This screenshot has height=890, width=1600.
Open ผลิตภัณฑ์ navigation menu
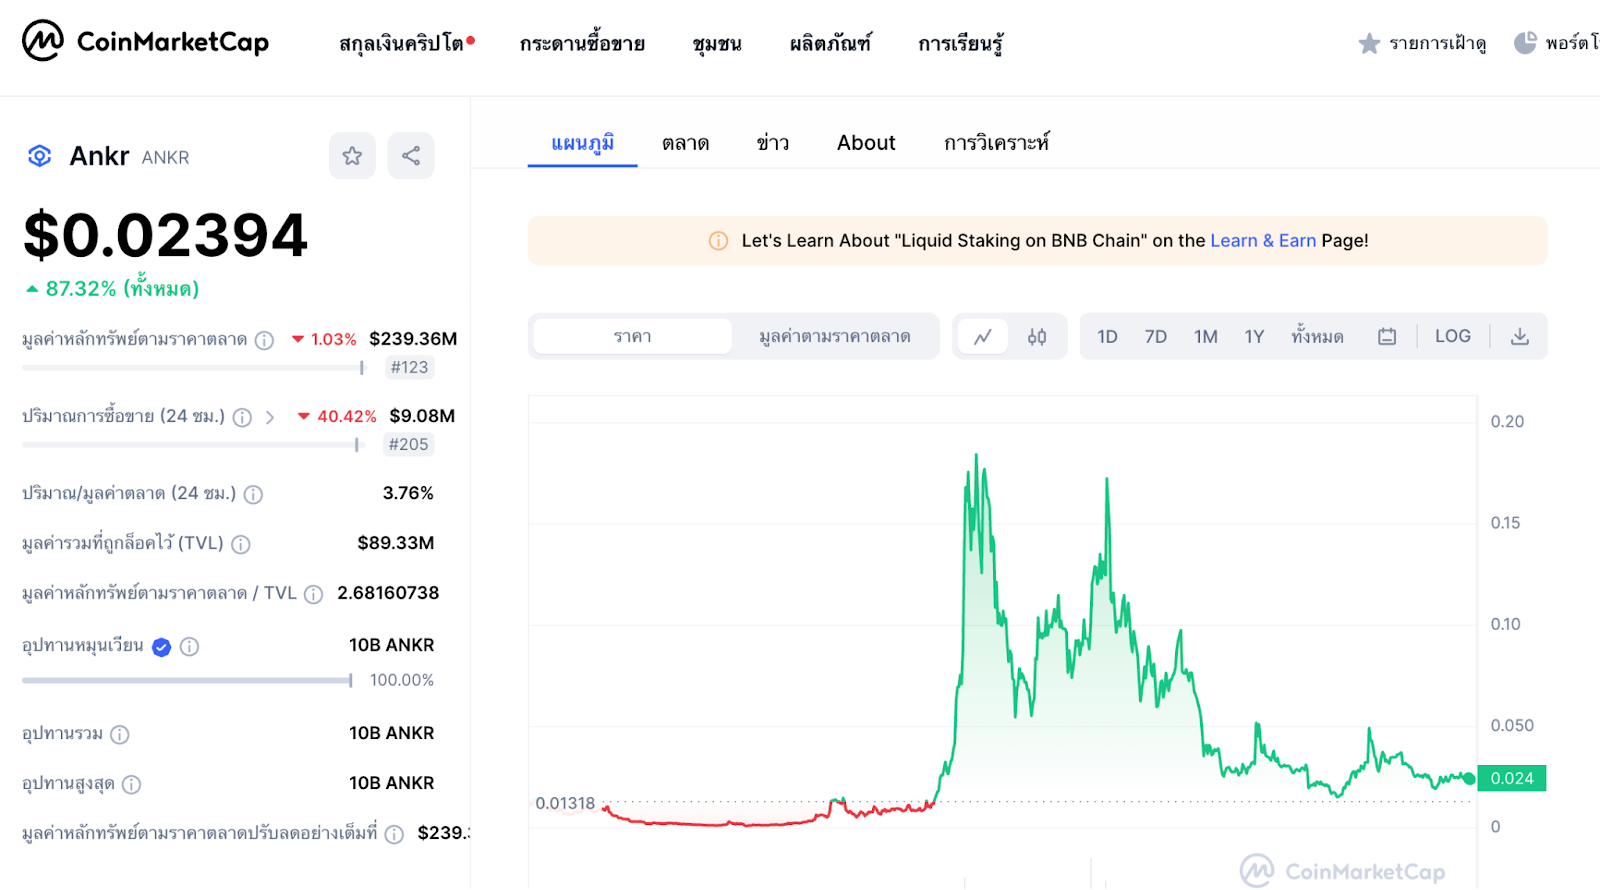[830, 43]
